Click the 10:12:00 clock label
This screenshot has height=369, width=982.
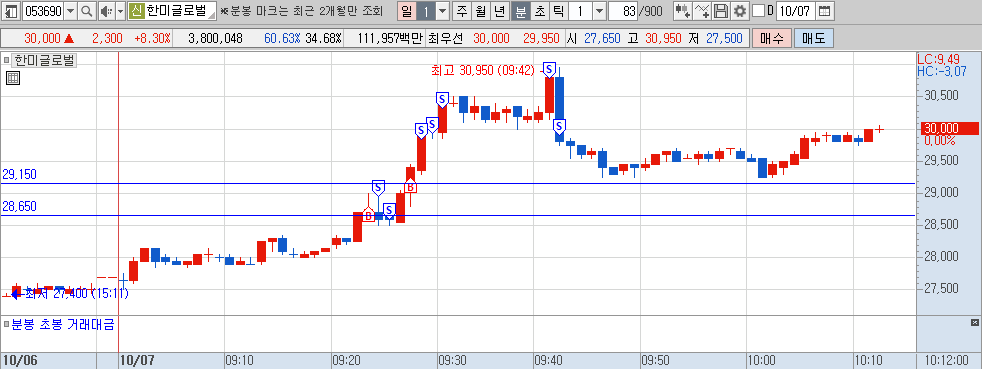[948, 361]
